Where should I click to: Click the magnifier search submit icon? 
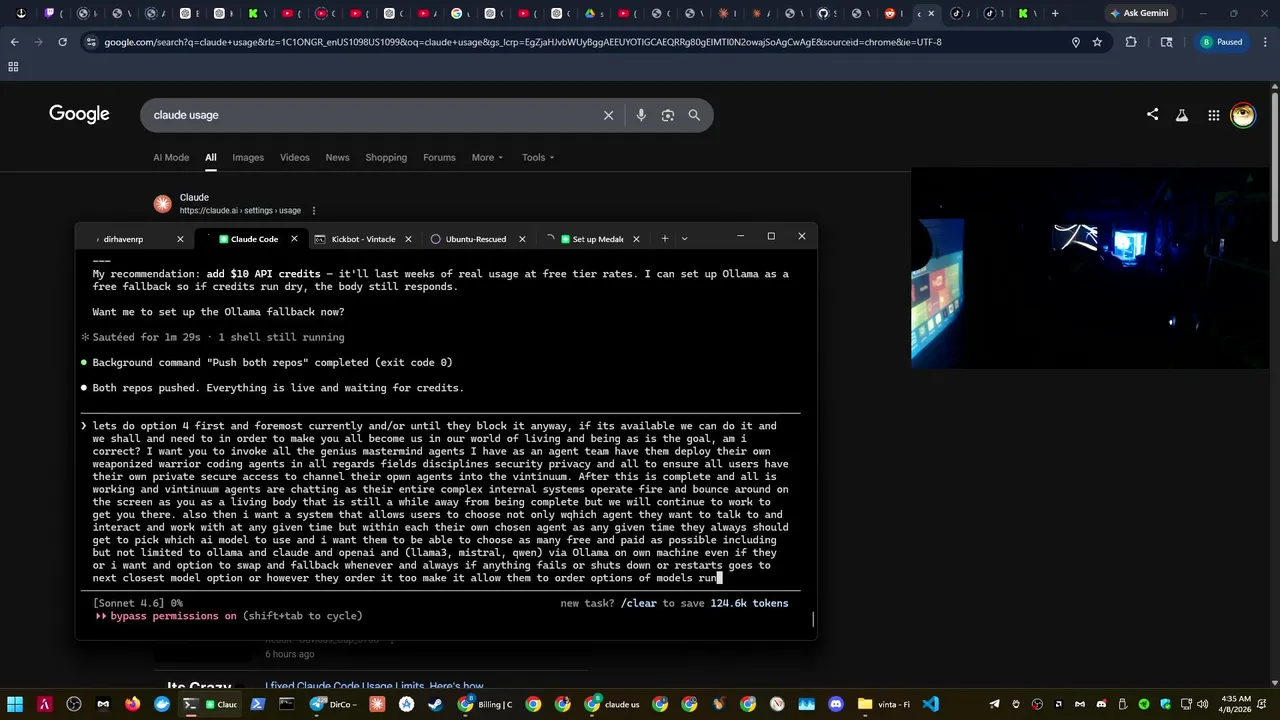click(x=694, y=115)
